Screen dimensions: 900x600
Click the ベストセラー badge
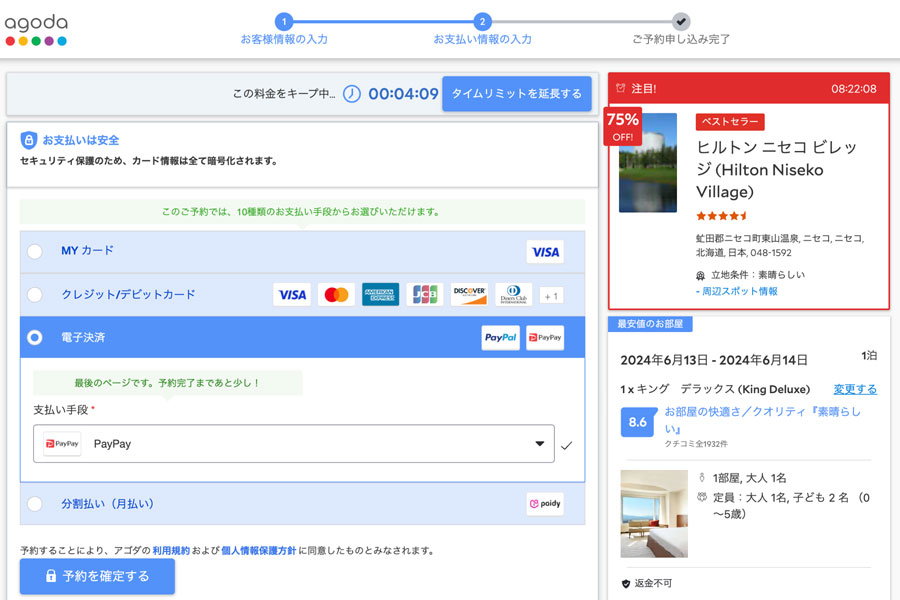click(x=730, y=122)
